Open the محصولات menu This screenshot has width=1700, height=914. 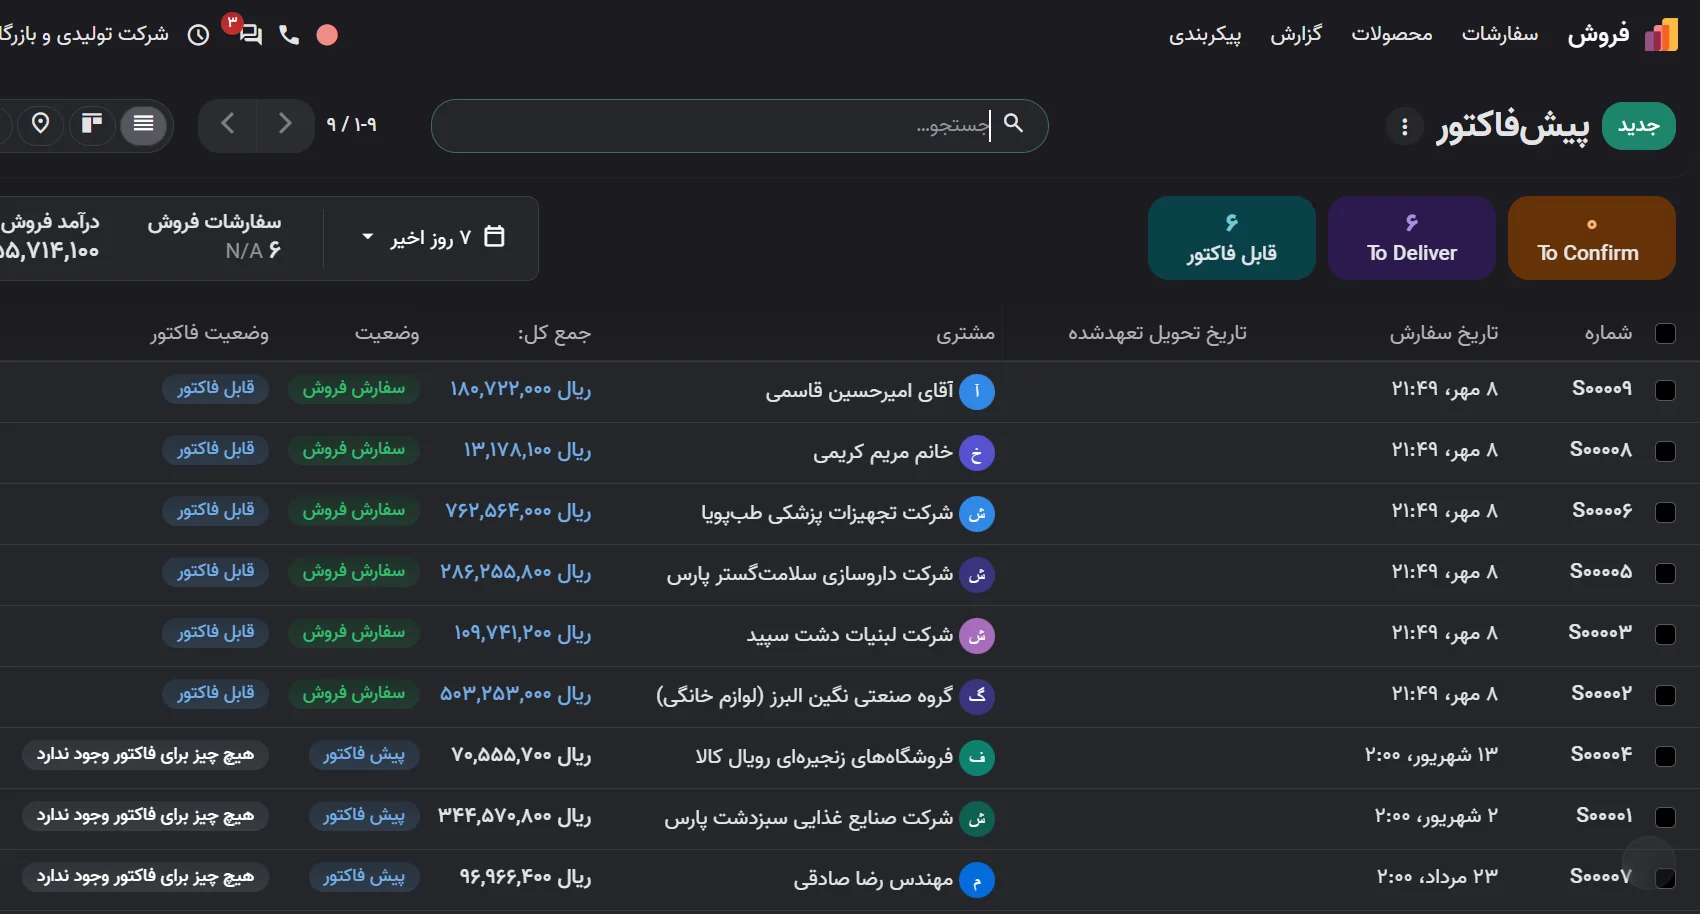coord(1392,34)
